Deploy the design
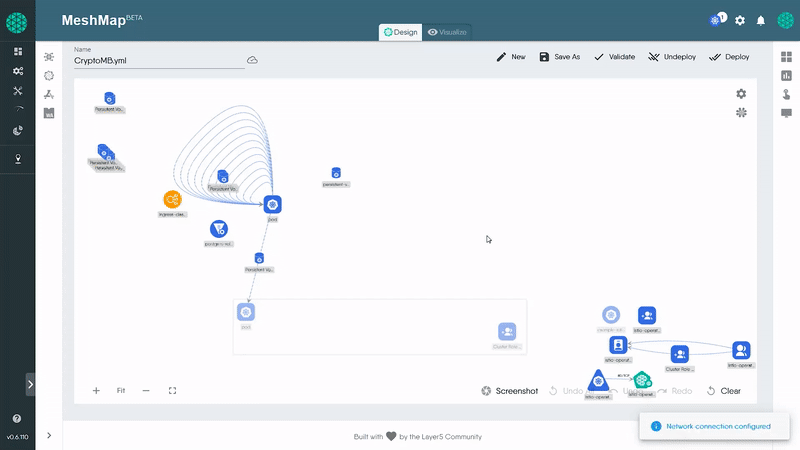Viewport: 800px width, 450px height. coord(729,57)
